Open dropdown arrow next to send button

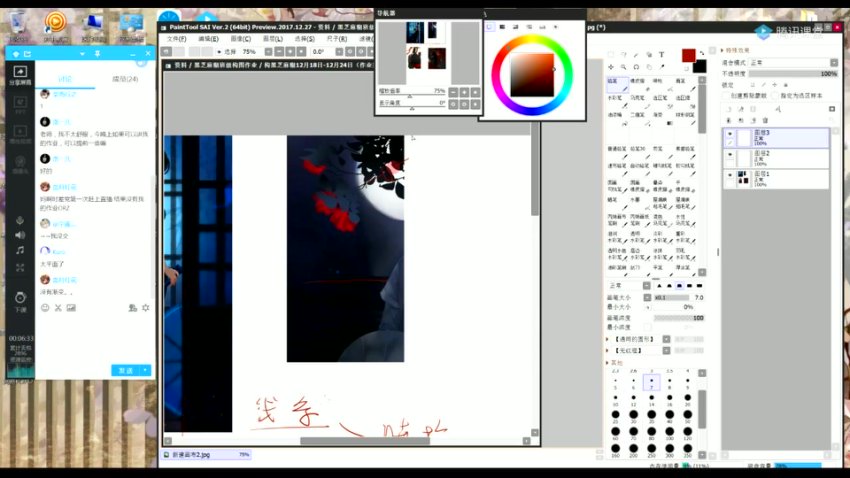(145, 370)
